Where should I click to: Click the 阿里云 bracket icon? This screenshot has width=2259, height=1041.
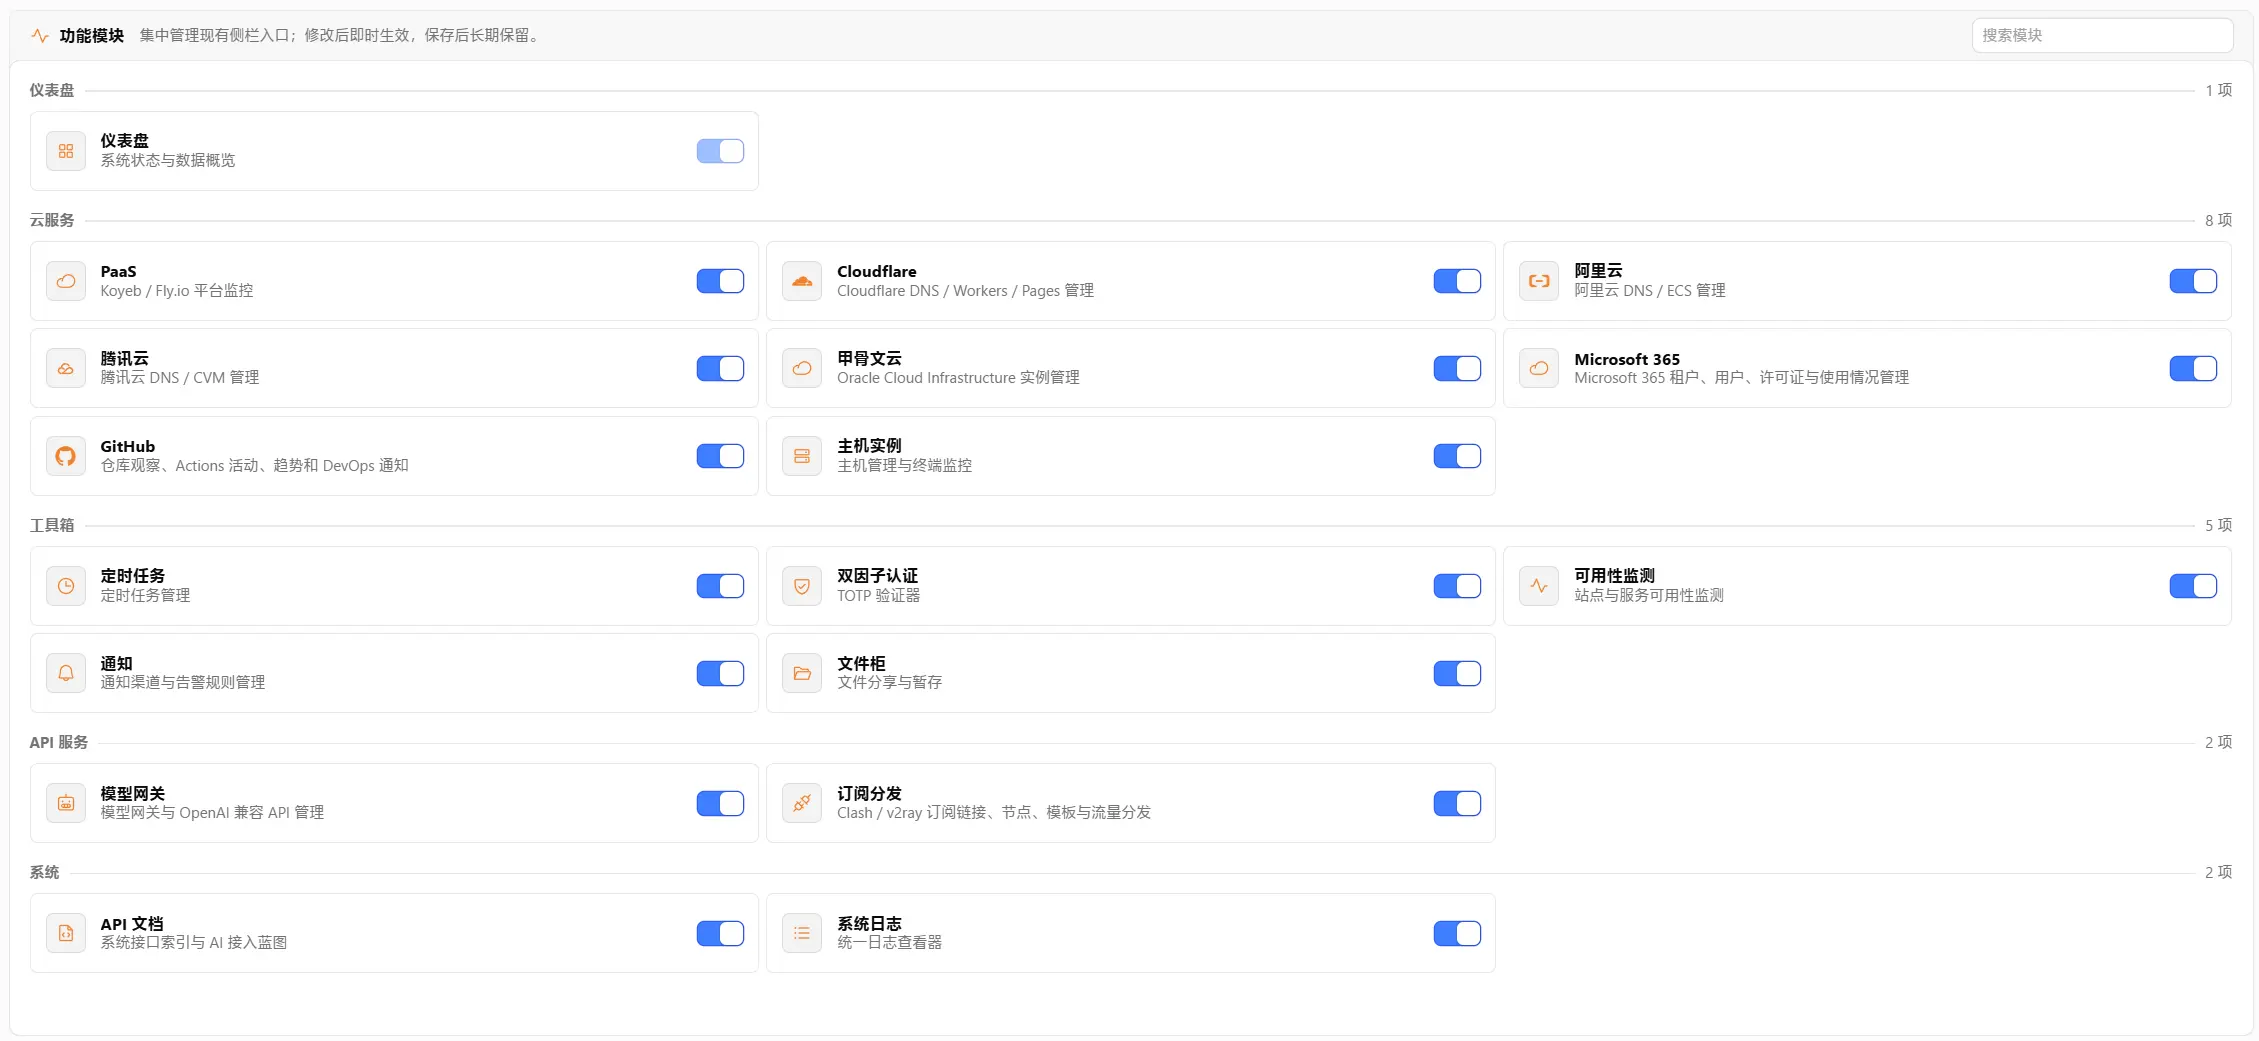[1539, 281]
